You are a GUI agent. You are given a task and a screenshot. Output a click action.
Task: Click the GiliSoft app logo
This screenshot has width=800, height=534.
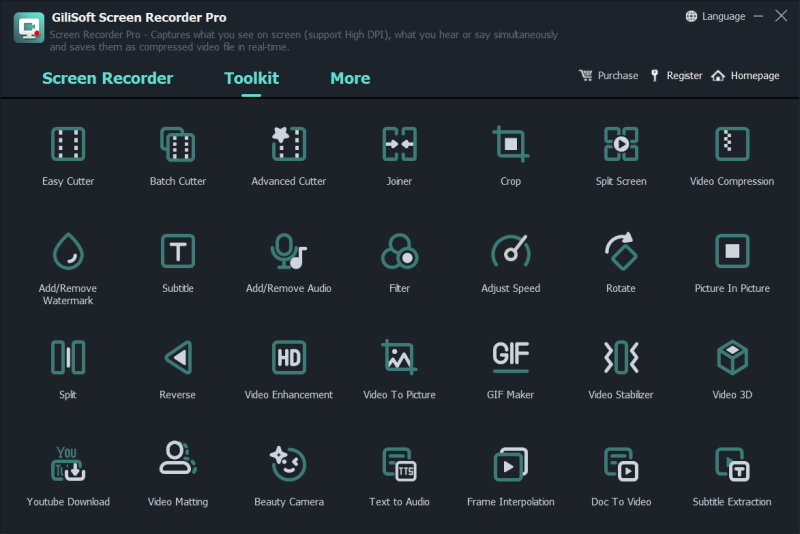coord(29,28)
